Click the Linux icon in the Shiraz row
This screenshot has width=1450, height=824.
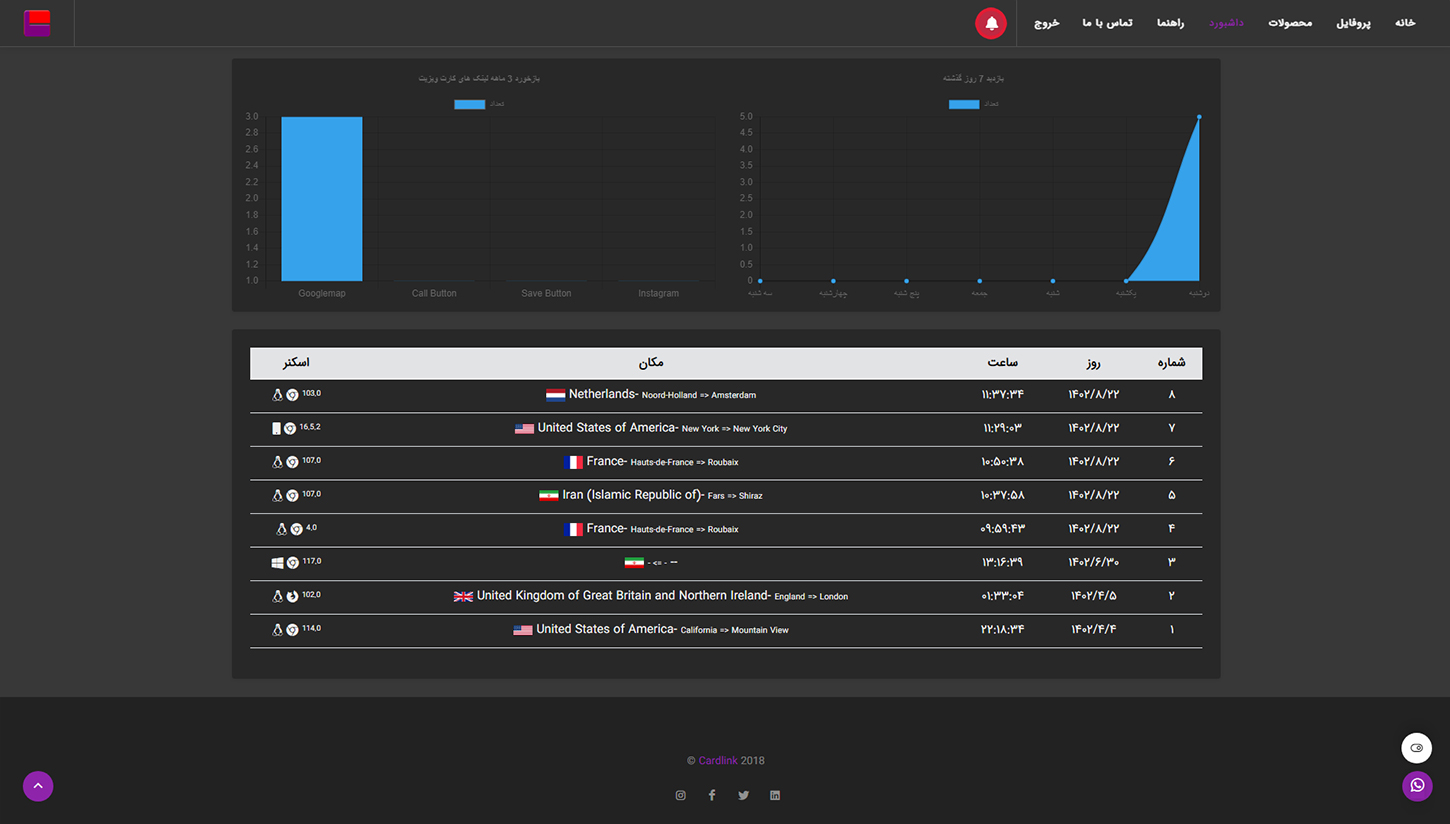click(x=278, y=495)
